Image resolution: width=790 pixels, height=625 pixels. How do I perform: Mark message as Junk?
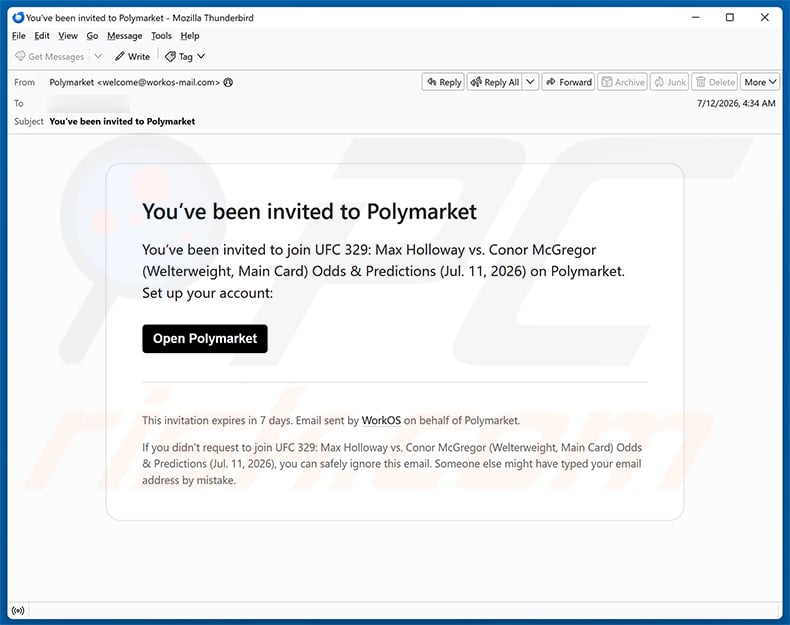coord(670,82)
